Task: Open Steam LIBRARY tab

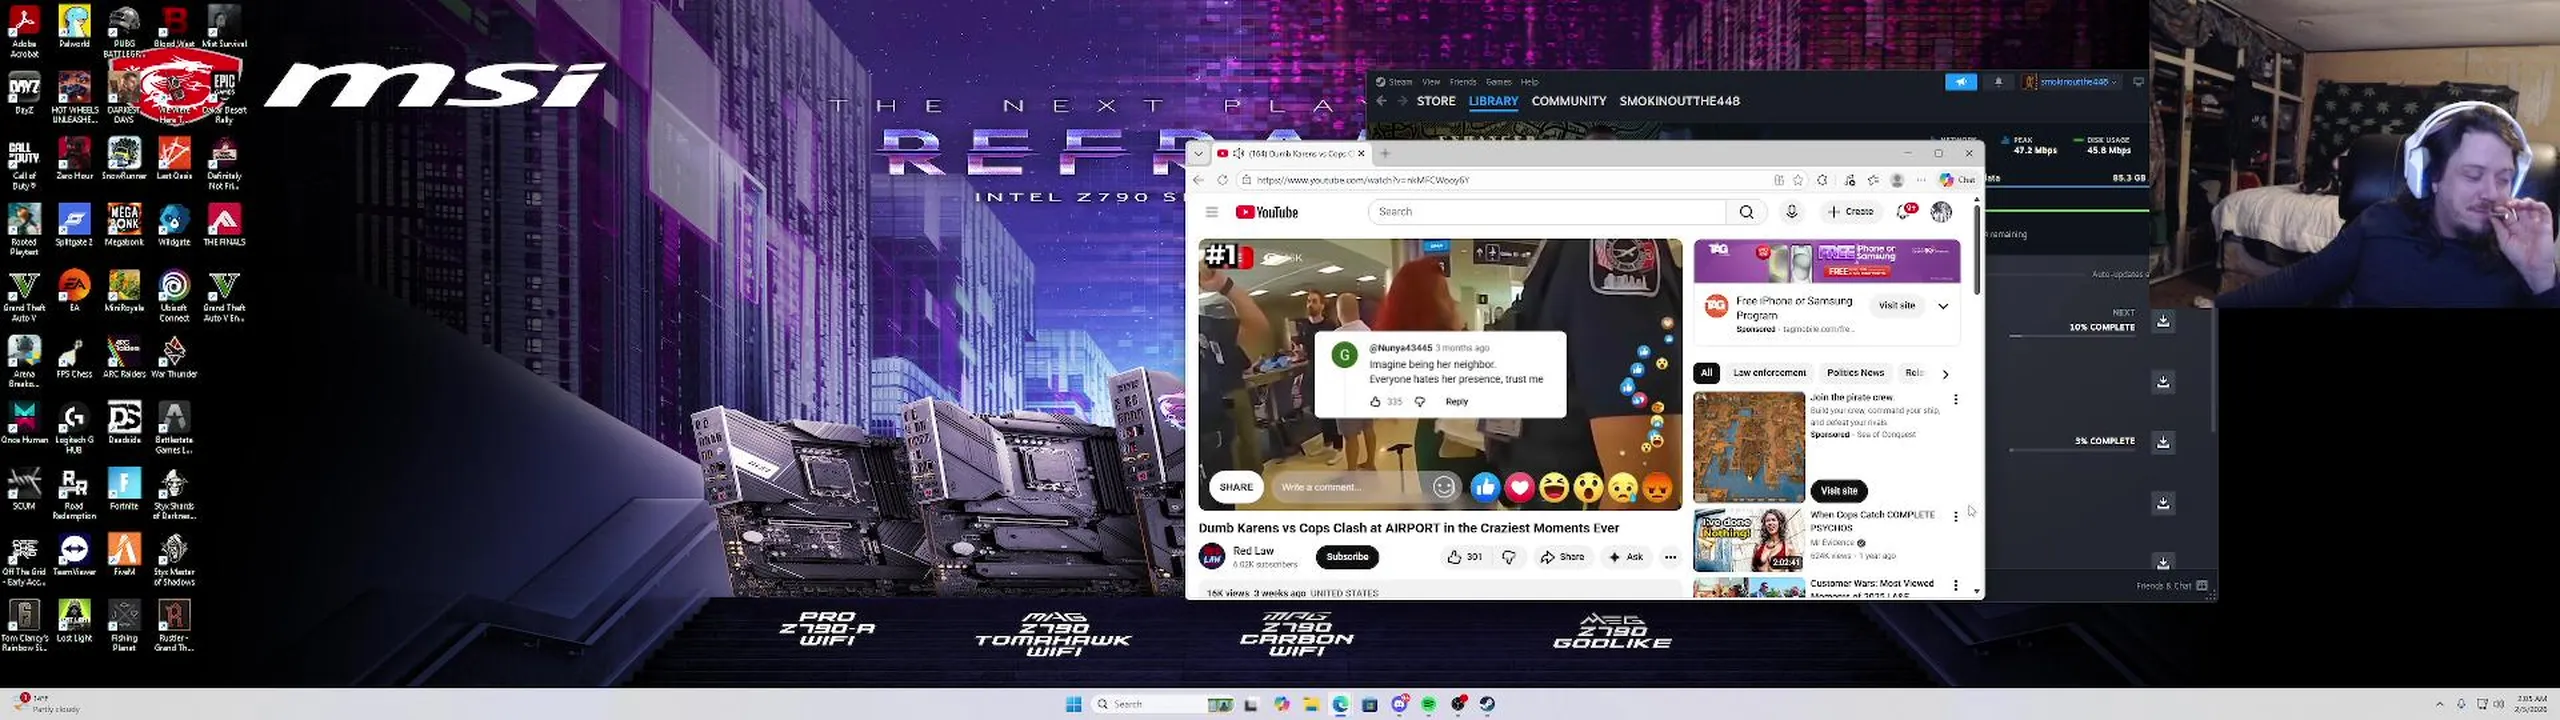Action: coord(1493,101)
